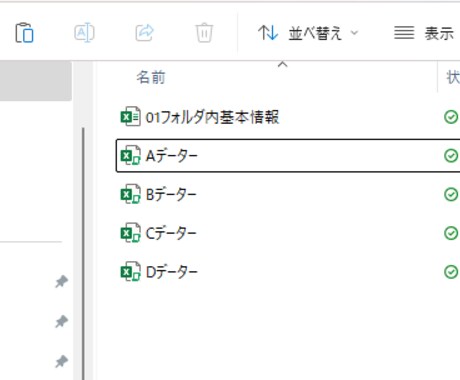Select the Aデーター file row
Viewport: 460px width, 380px height.
tap(288, 156)
